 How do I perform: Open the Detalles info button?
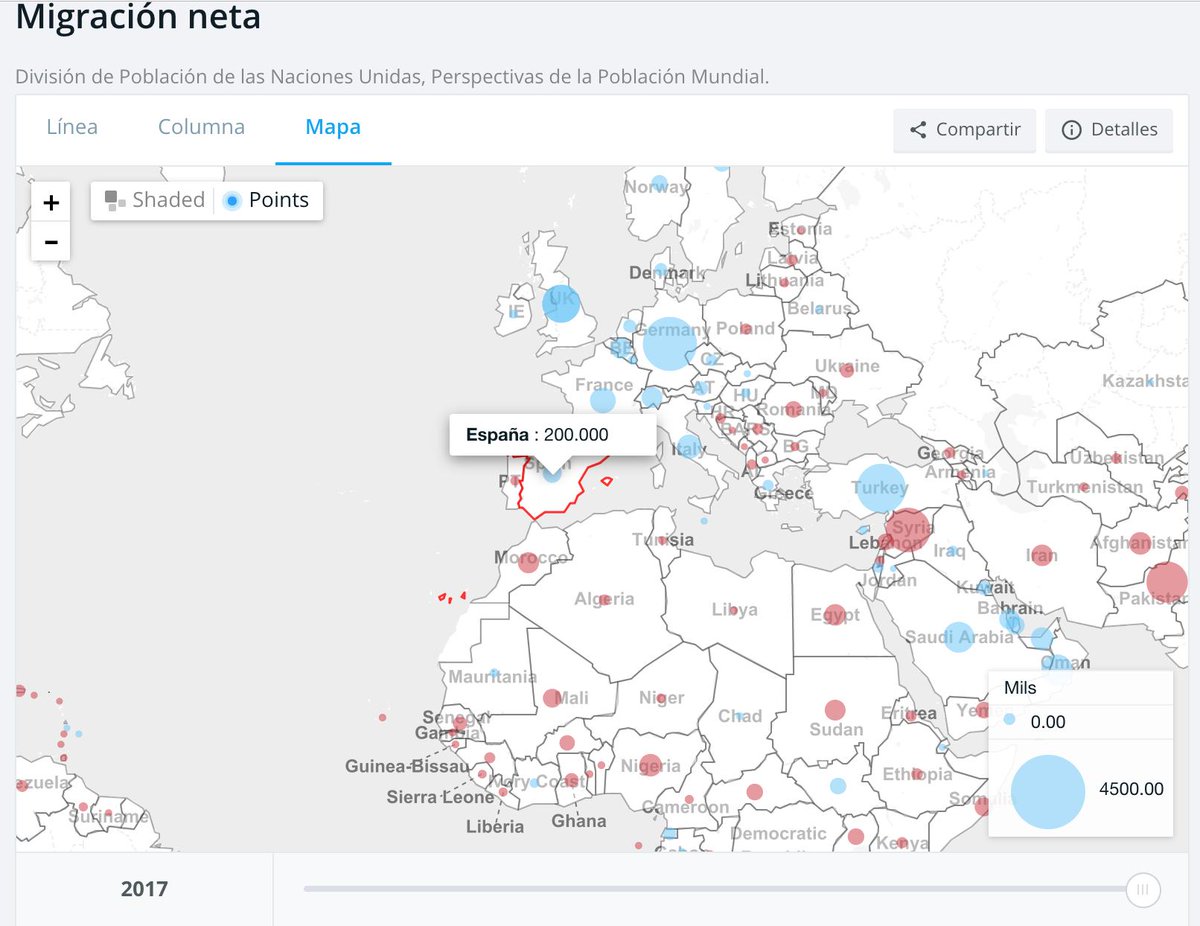(1109, 130)
